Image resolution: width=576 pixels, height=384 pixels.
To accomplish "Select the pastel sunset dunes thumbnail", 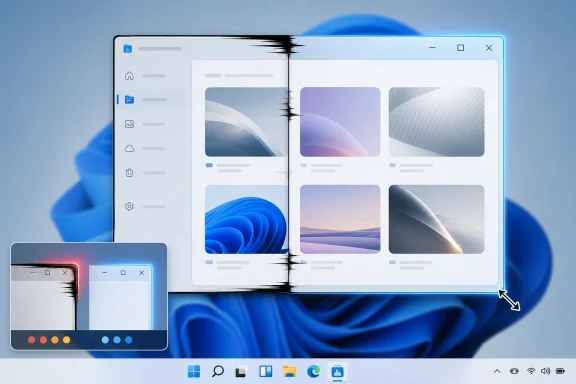I will 340,219.
